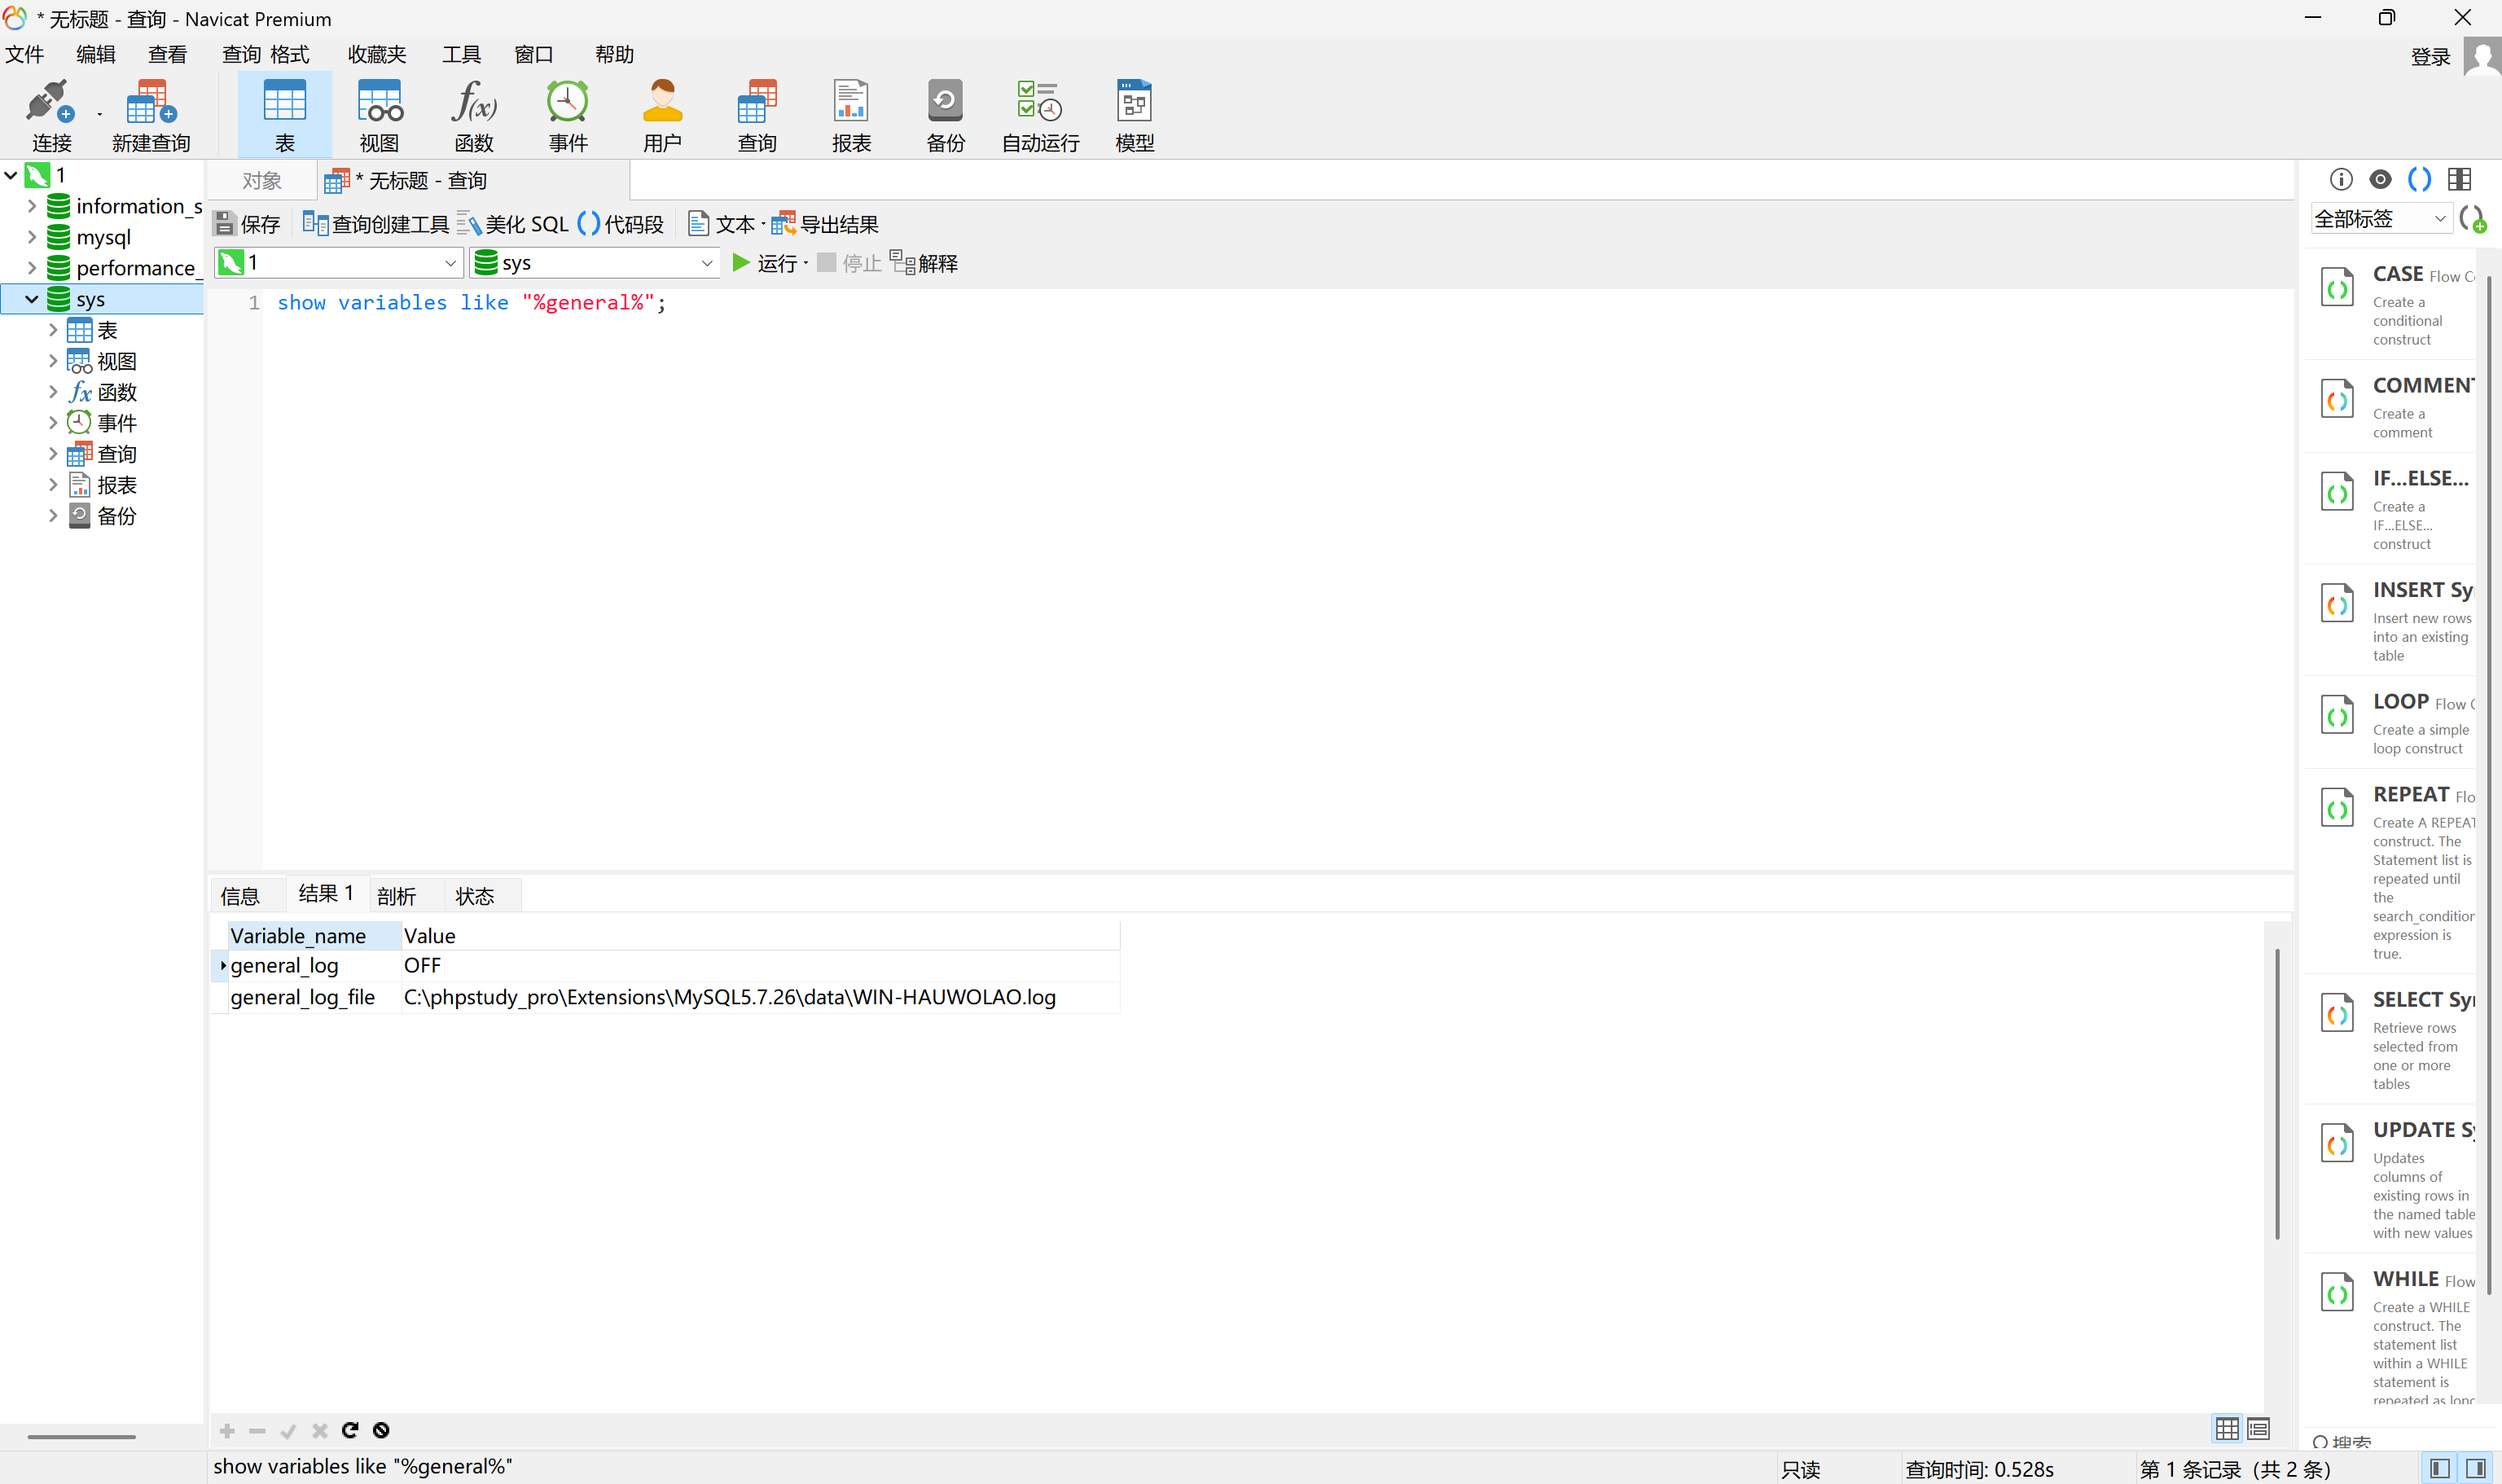Switch results to form view

coord(2258,1429)
